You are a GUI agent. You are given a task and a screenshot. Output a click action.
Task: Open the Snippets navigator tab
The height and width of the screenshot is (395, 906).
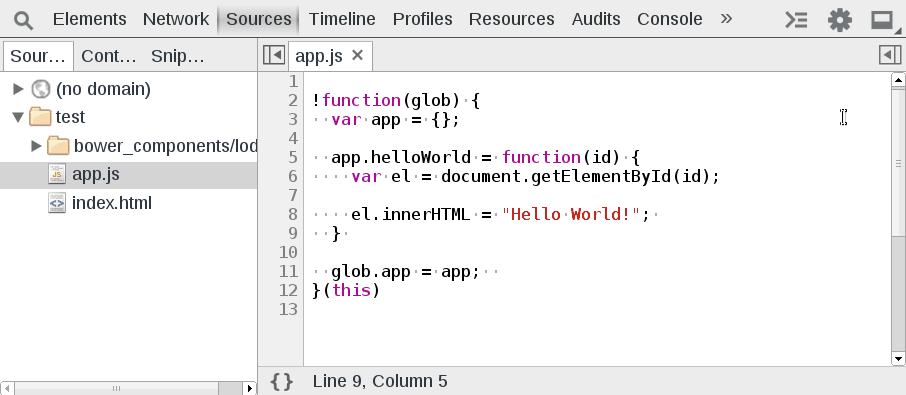point(177,56)
